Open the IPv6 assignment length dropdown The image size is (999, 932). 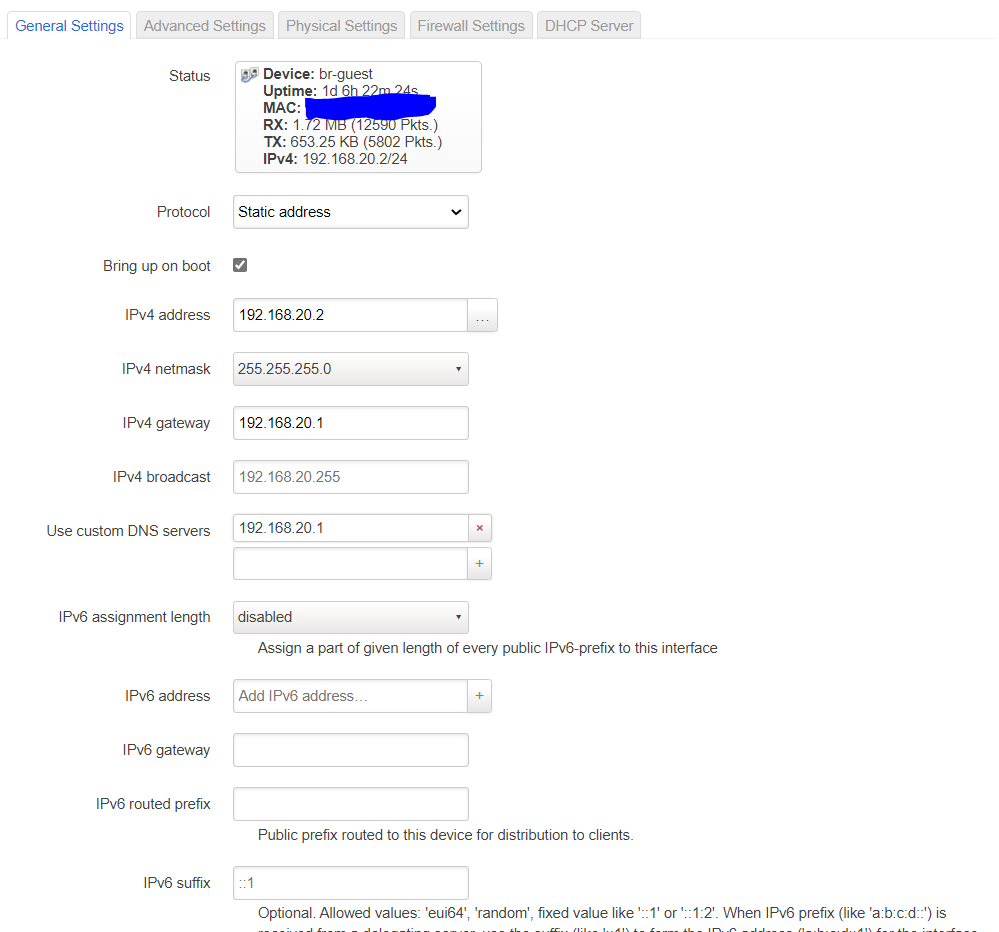(x=350, y=617)
